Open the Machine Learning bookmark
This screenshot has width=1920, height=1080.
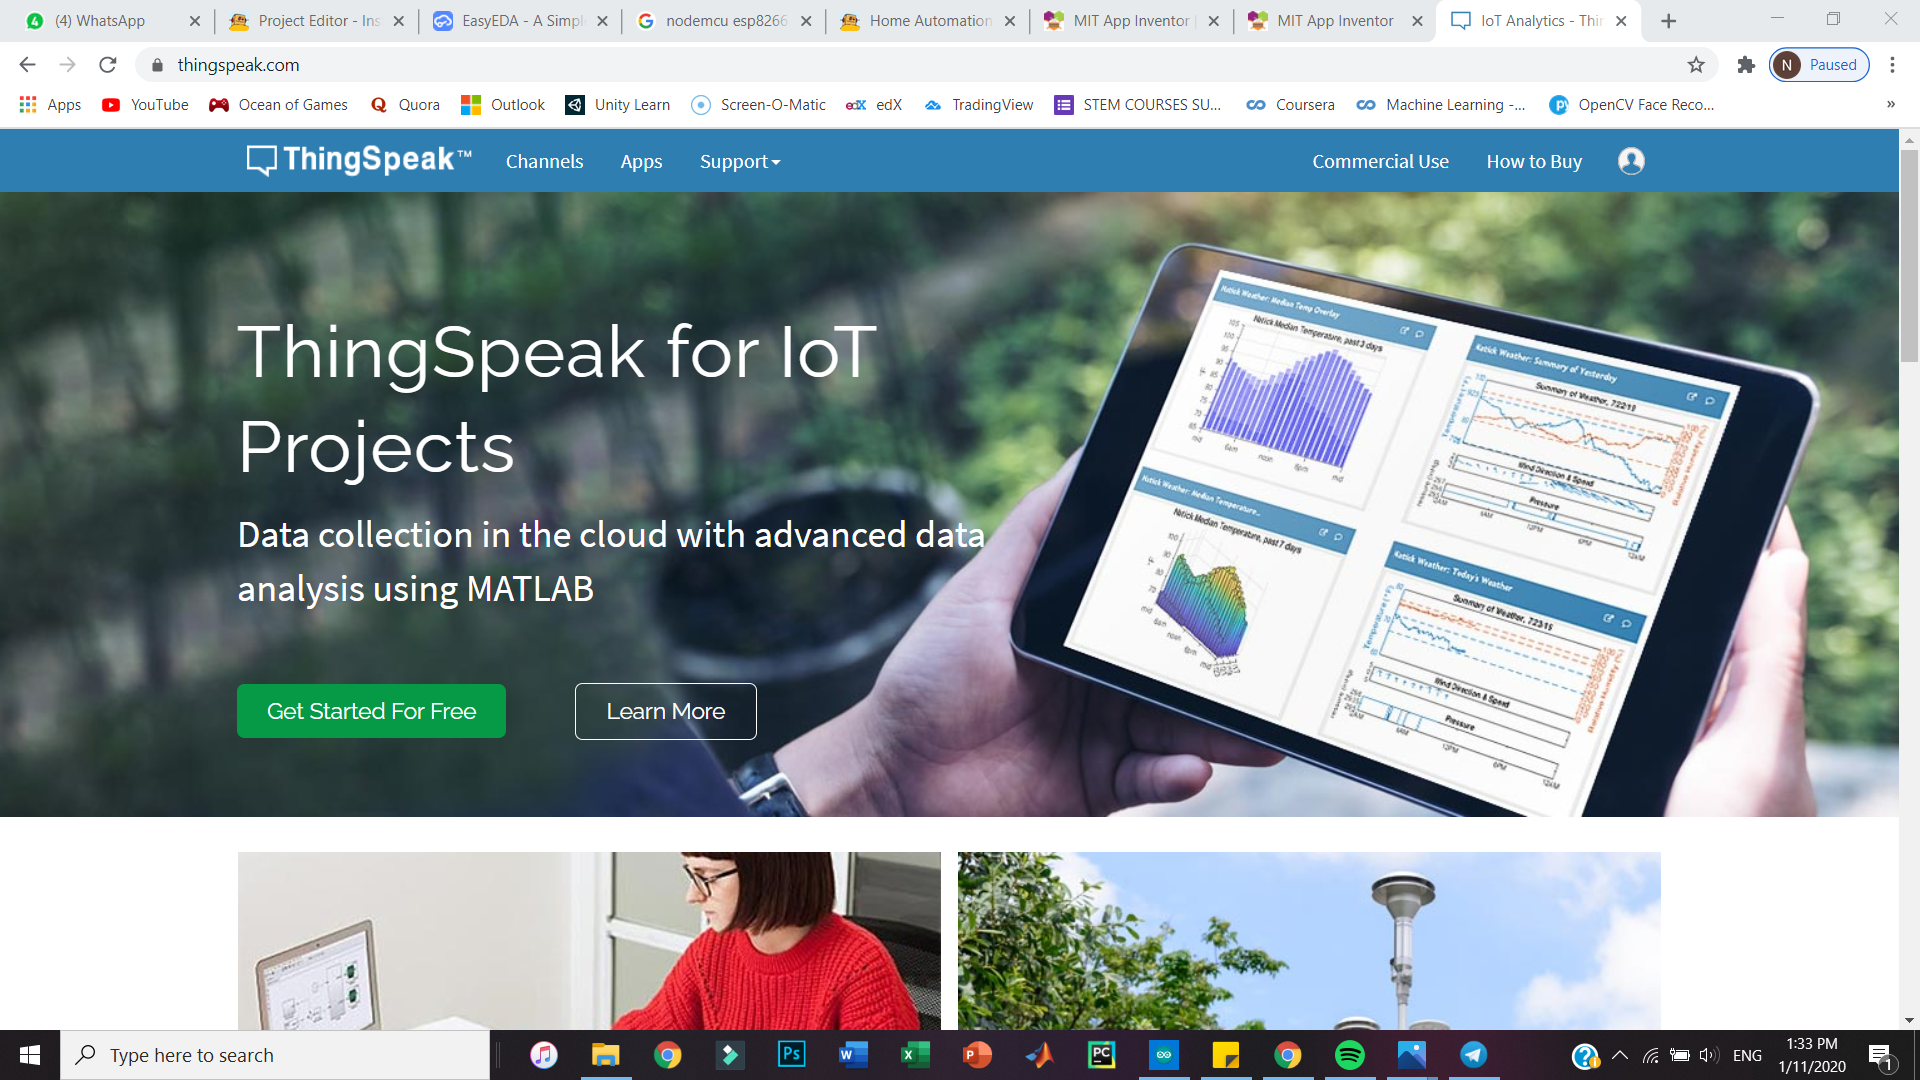1441,105
